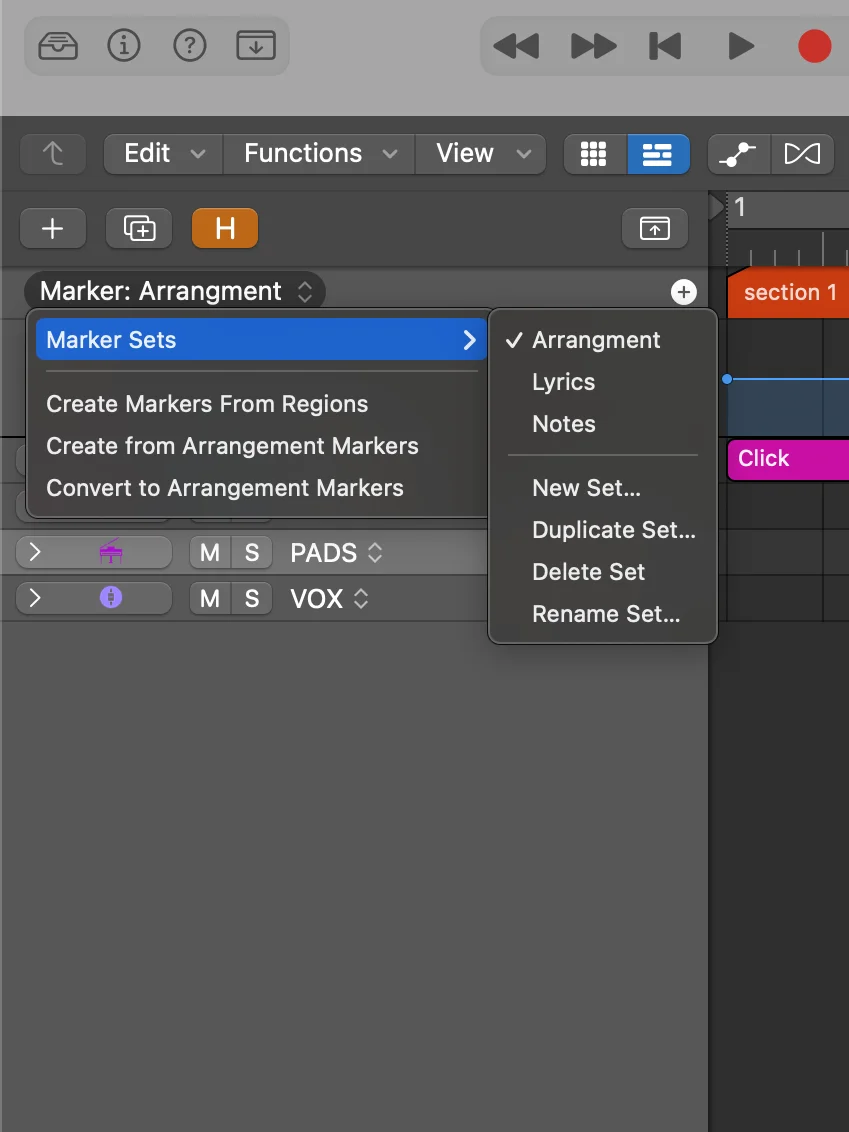Screen dimensions: 849x1132
Task: Click the PADS piano instrument icon
Action: 110,552
